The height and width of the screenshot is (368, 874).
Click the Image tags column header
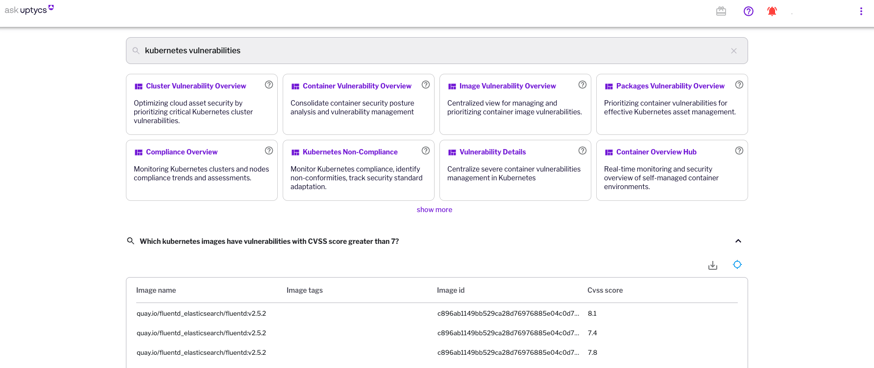pos(304,290)
